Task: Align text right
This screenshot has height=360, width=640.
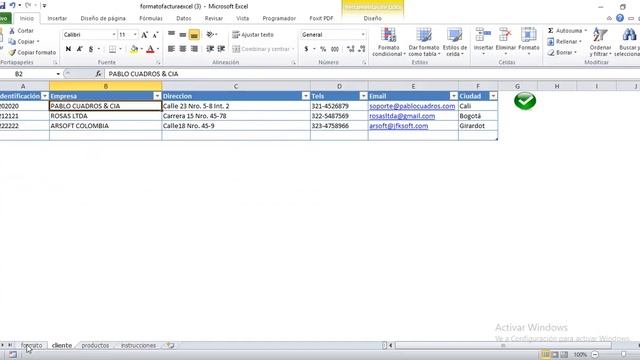Action: tap(194, 49)
